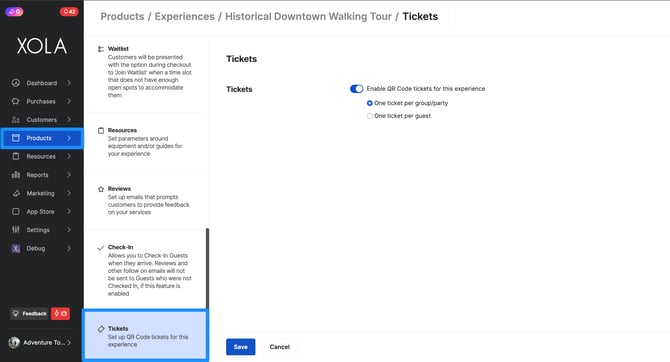Click the Experiences breadcrumb link

pyautogui.click(x=185, y=17)
